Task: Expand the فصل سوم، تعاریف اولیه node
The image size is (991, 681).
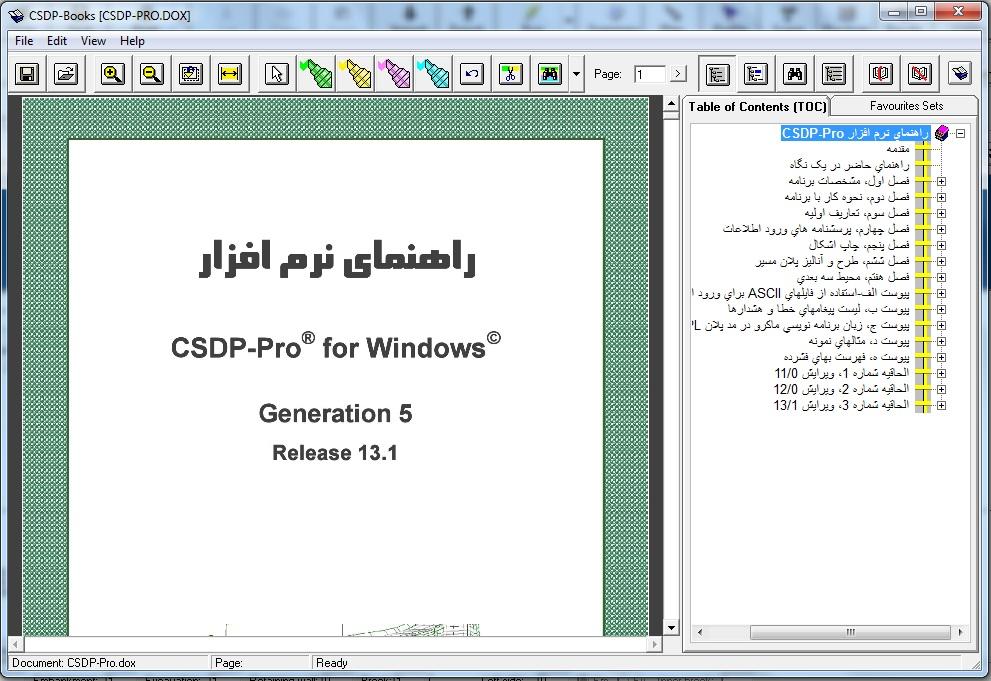Action: (942, 214)
